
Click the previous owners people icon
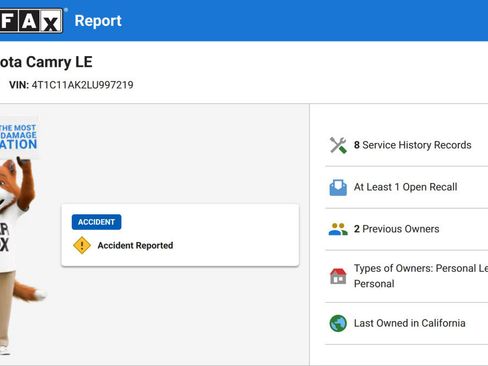[x=338, y=229]
